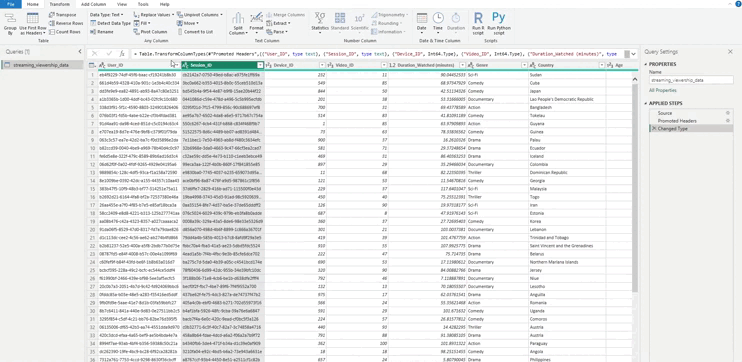Viewport: 742px width, 362px height.
Task: Open the Extract dropdown
Action: pyautogui.click(x=278, y=23)
